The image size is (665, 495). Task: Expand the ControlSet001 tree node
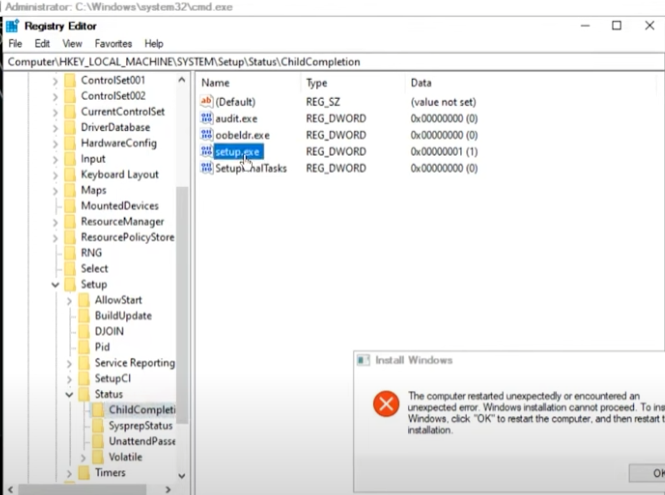tap(55, 80)
